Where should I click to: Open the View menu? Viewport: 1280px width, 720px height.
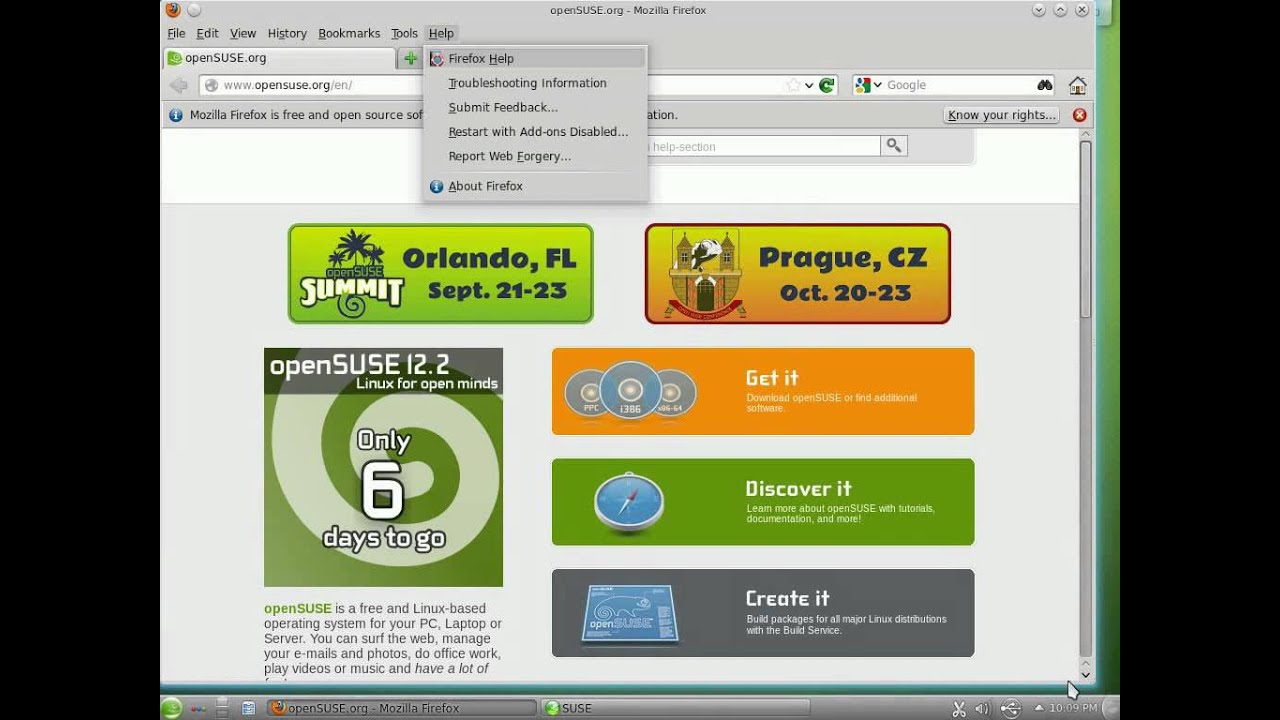(243, 33)
